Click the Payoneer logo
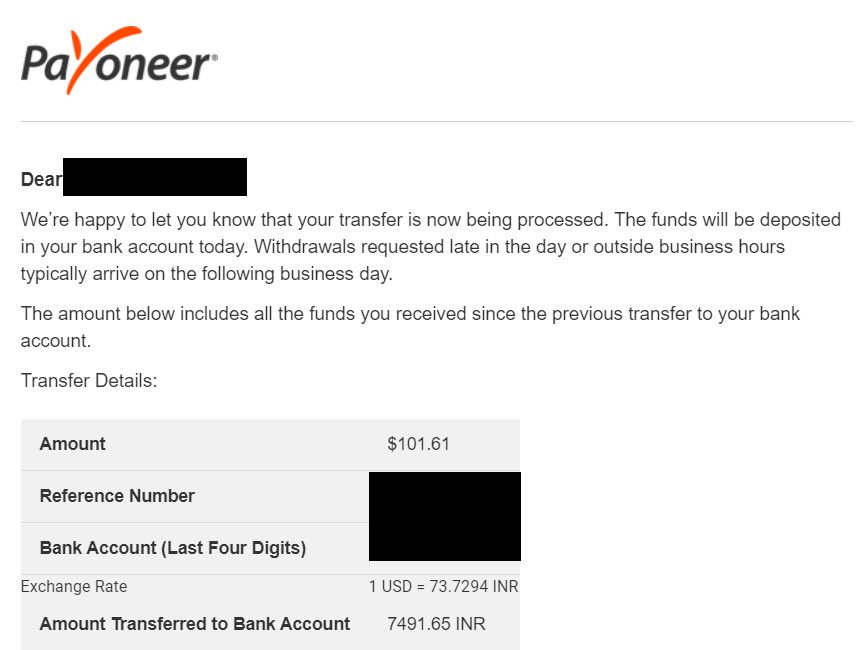Image resolution: width=865 pixels, height=650 pixels. [119, 60]
